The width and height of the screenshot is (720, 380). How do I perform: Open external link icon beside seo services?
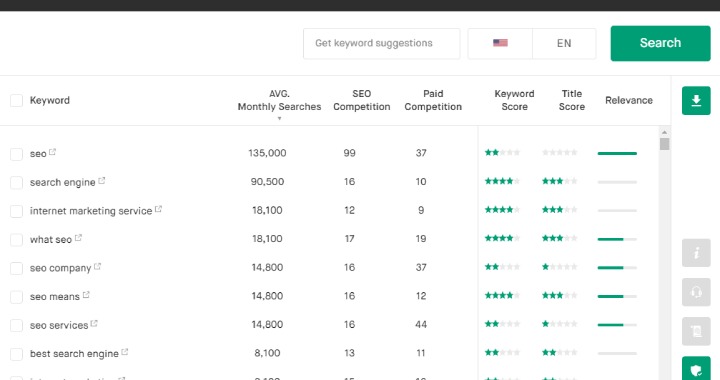[x=94, y=323]
